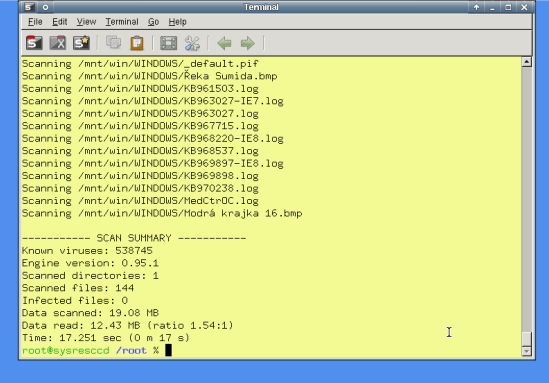Viewport: 549px width, 383px height.
Task: Toggle fullscreen mode toolbar icon
Action: click(168, 43)
